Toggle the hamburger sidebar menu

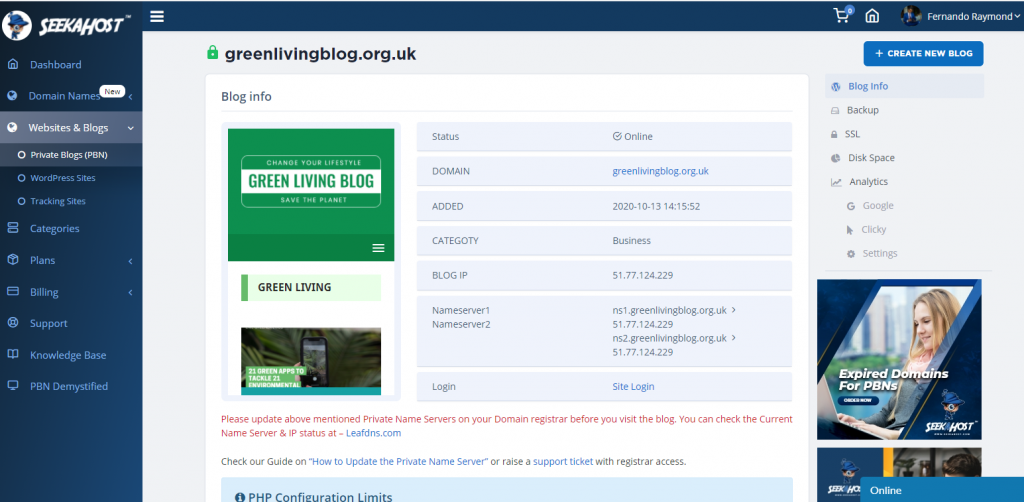157,16
